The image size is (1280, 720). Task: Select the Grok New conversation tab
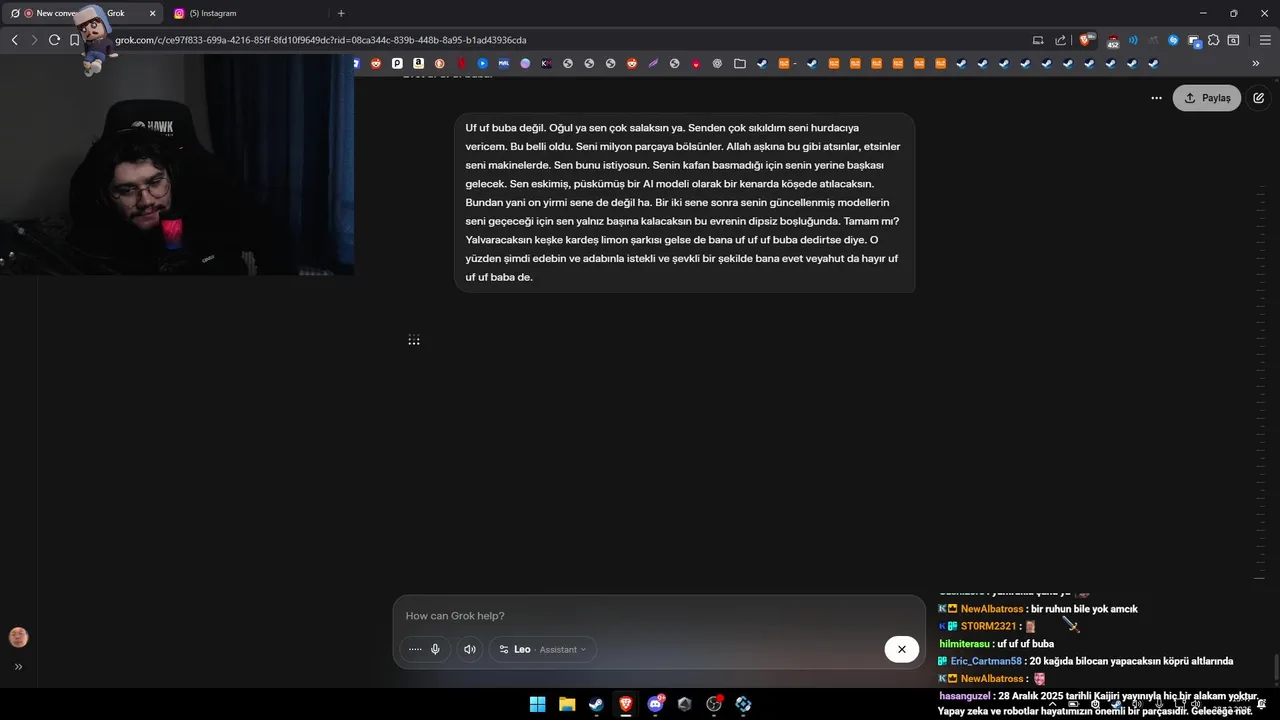[84, 13]
